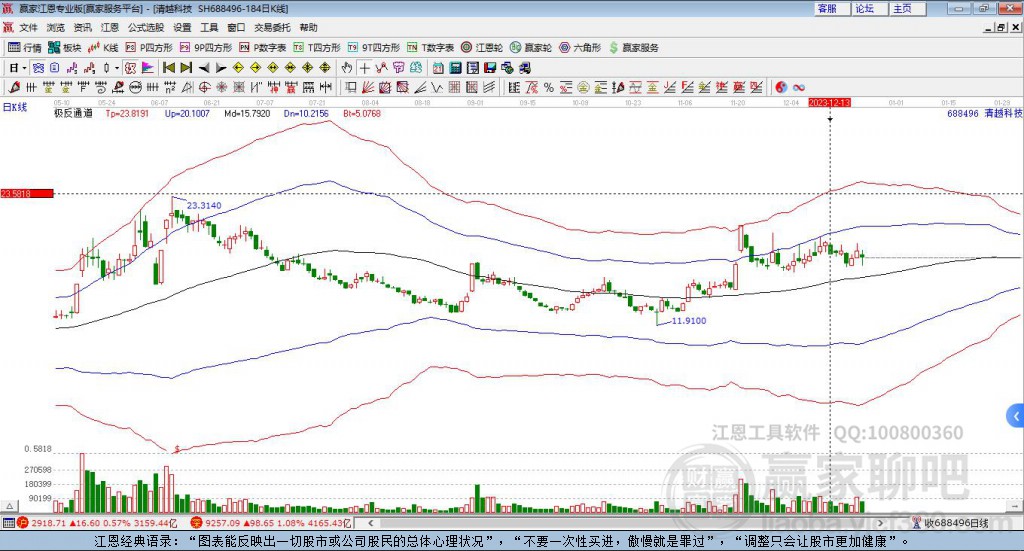
Task: Open the 赢家轮 wheel tool
Action: 531,48
